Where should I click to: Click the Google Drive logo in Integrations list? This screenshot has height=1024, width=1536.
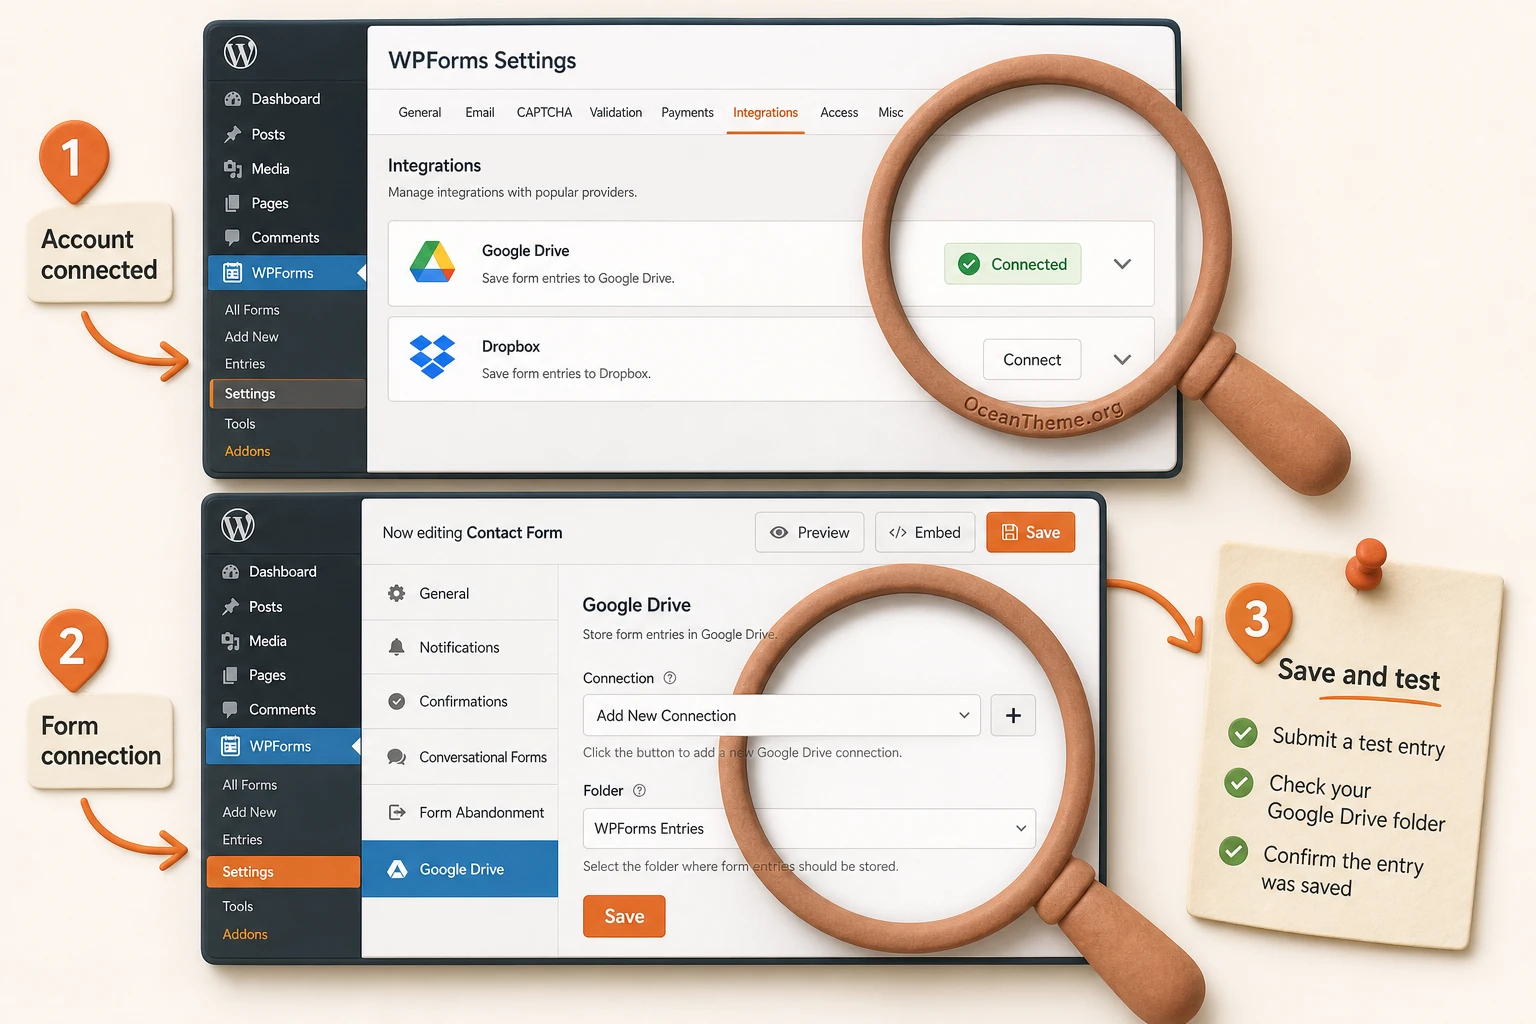click(x=432, y=262)
